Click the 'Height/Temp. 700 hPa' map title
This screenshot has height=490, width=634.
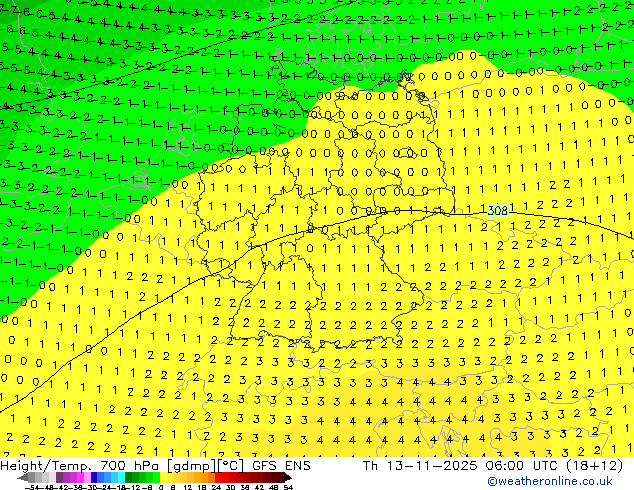click(x=80, y=466)
